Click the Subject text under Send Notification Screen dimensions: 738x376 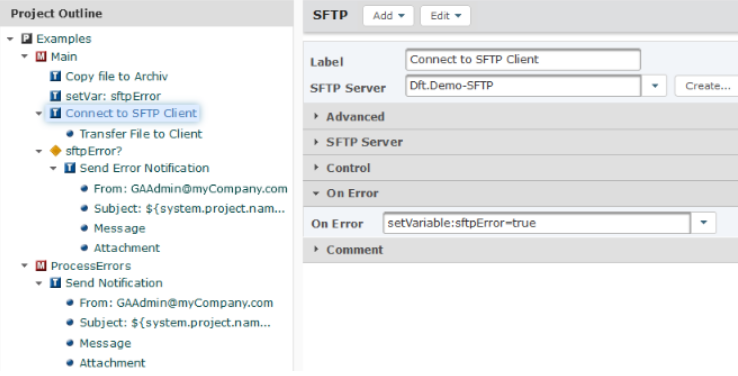175,322
